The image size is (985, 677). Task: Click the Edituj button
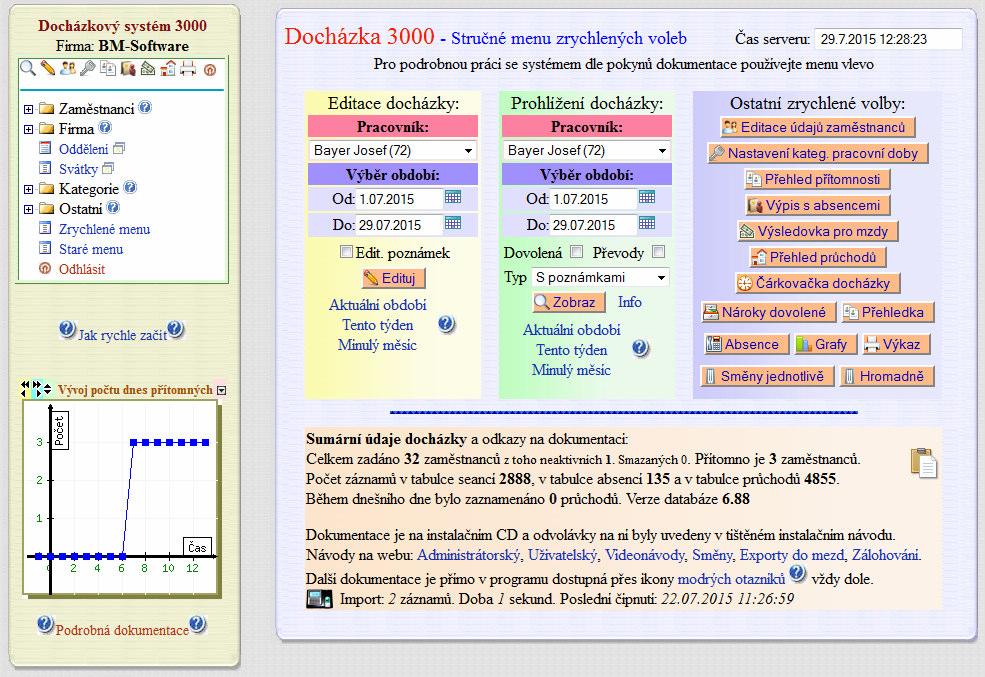click(393, 278)
